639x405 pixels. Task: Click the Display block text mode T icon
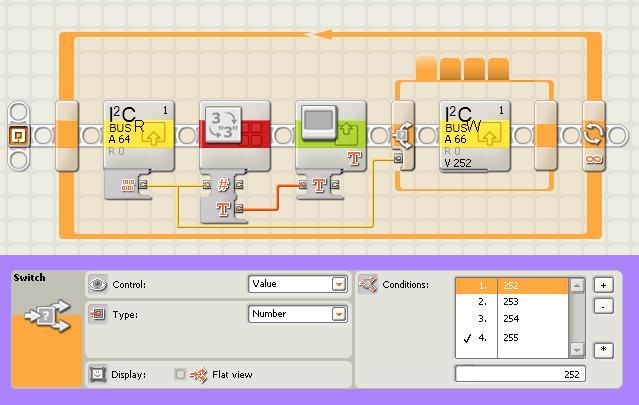point(354,158)
